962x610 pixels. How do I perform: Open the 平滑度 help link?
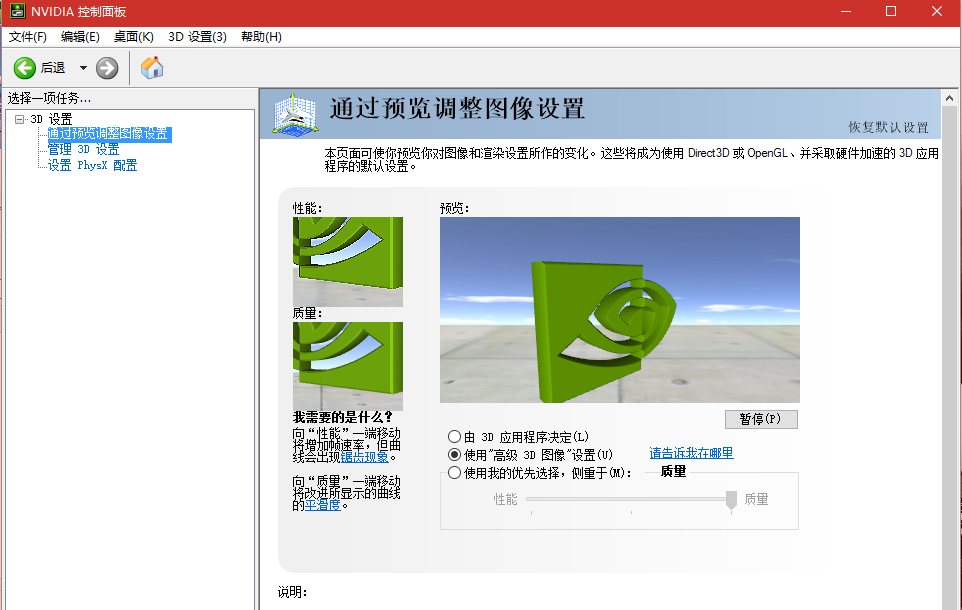point(323,504)
